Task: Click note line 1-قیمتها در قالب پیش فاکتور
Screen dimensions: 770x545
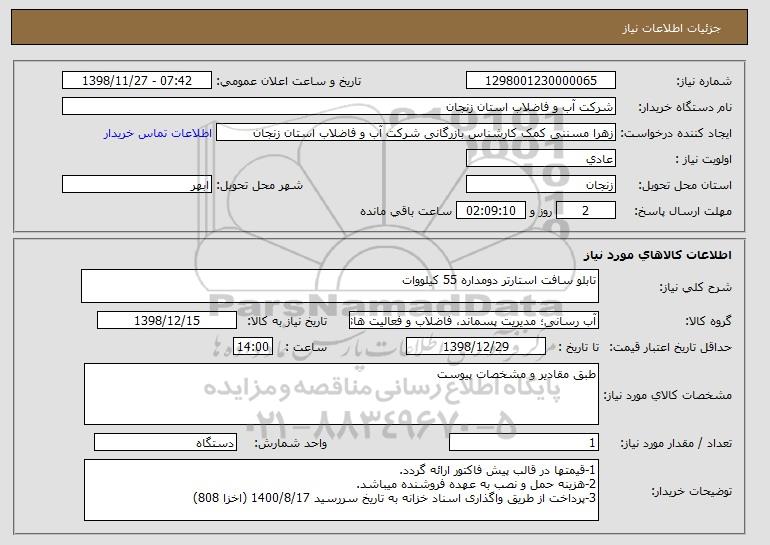Action: click(497, 470)
